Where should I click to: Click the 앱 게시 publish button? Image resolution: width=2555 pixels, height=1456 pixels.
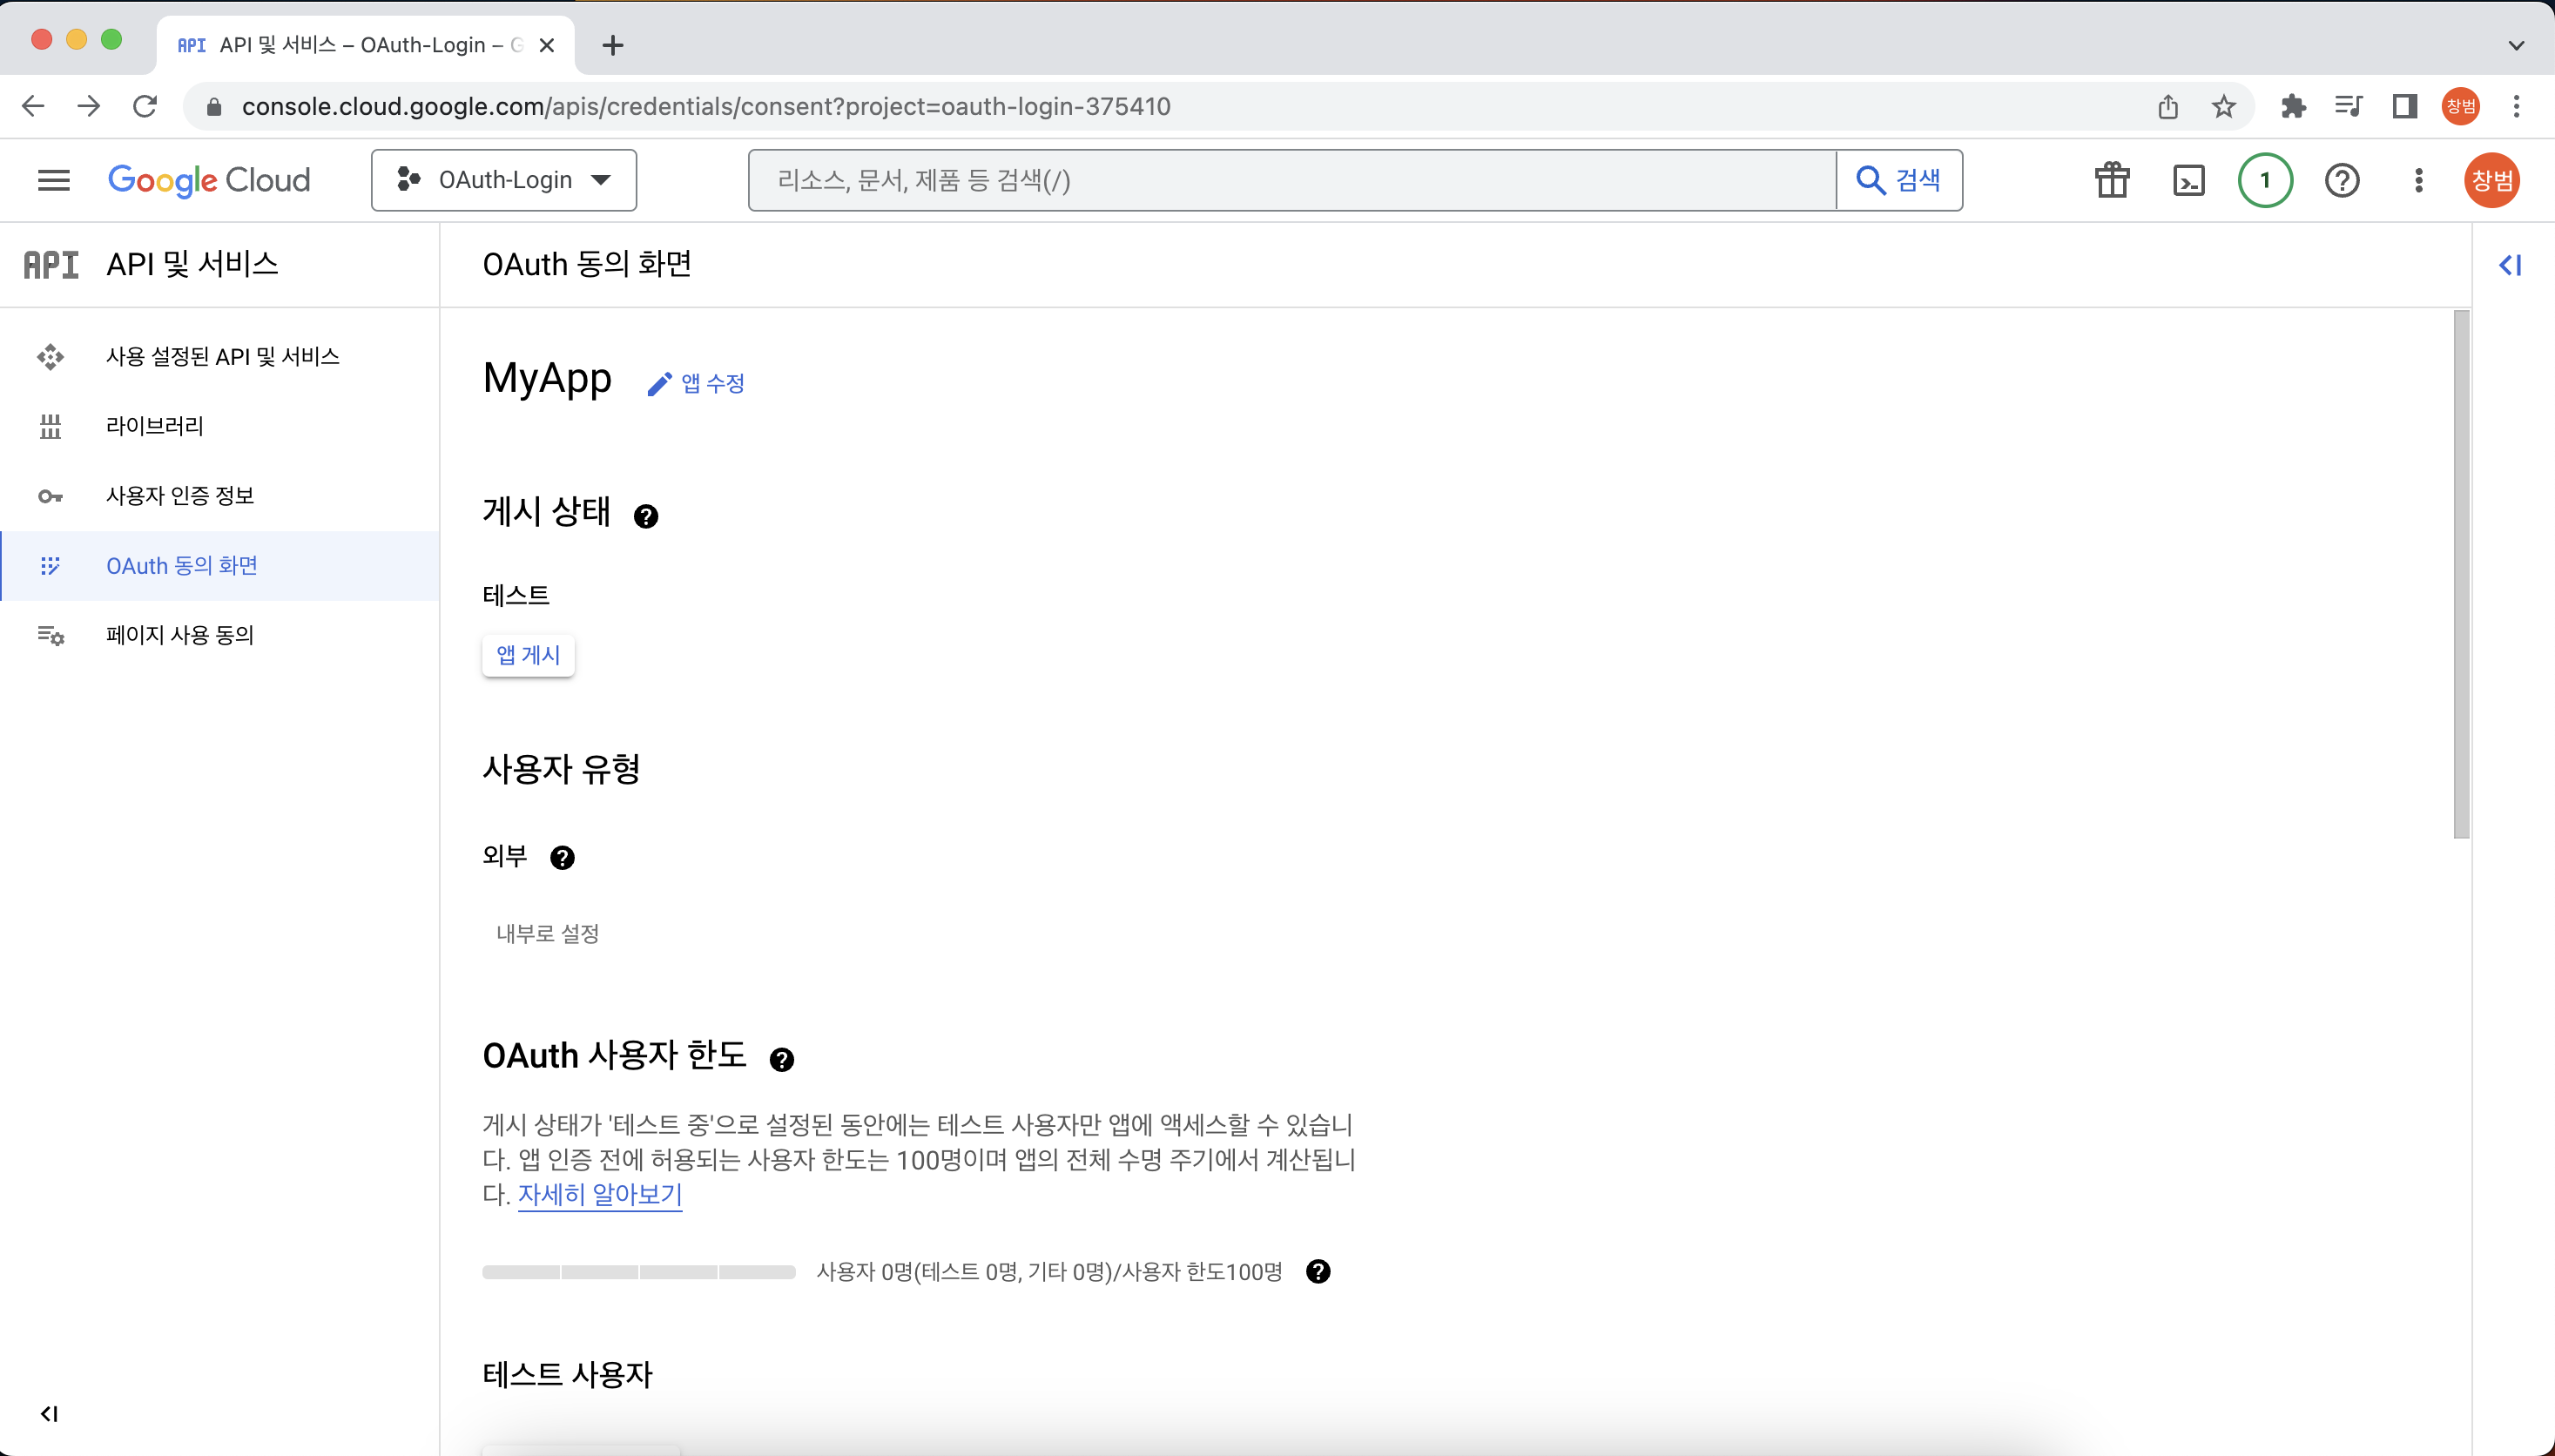click(528, 655)
